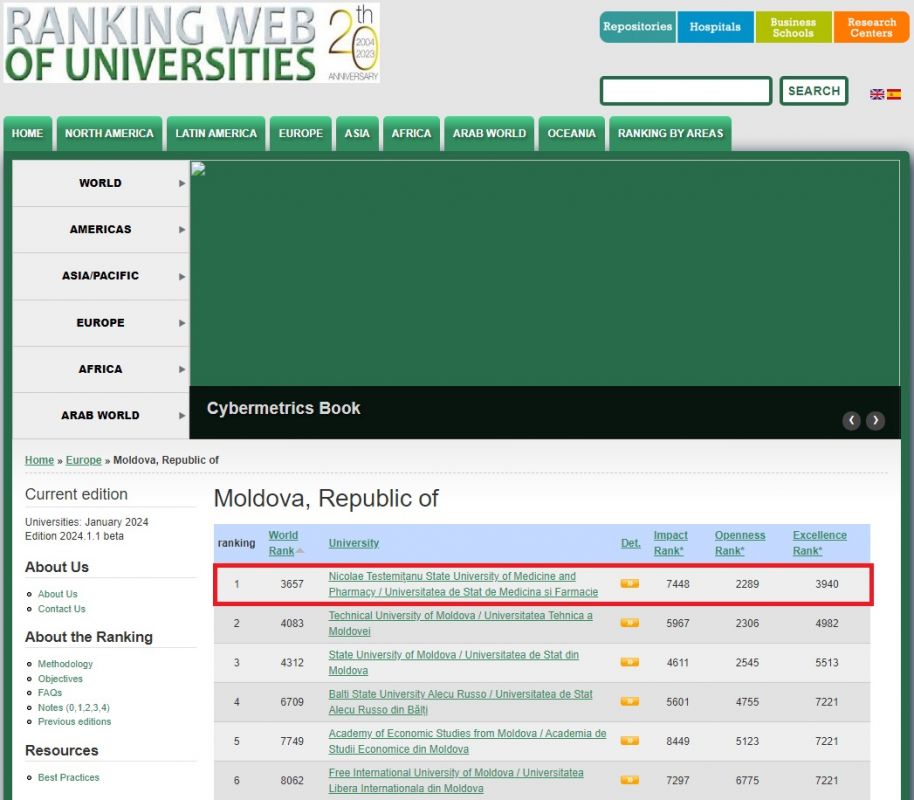914x800 pixels.
Task: Open details icon for Nicolae Testemitanu University row
Action: pyautogui.click(x=629, y=583)
